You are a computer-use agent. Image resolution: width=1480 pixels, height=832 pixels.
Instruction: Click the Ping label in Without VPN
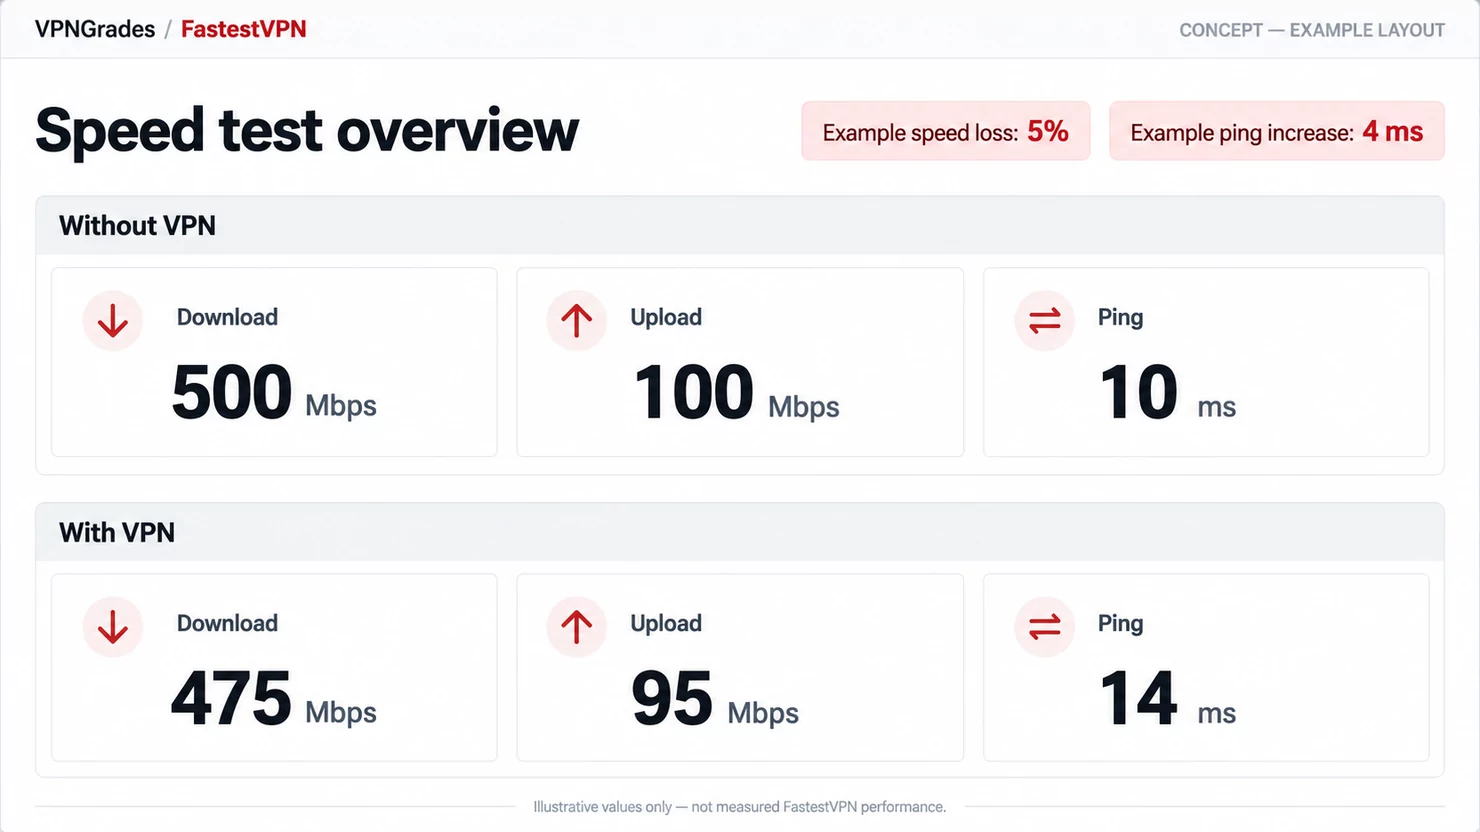pyautogui.click(x=1120, y=318)
